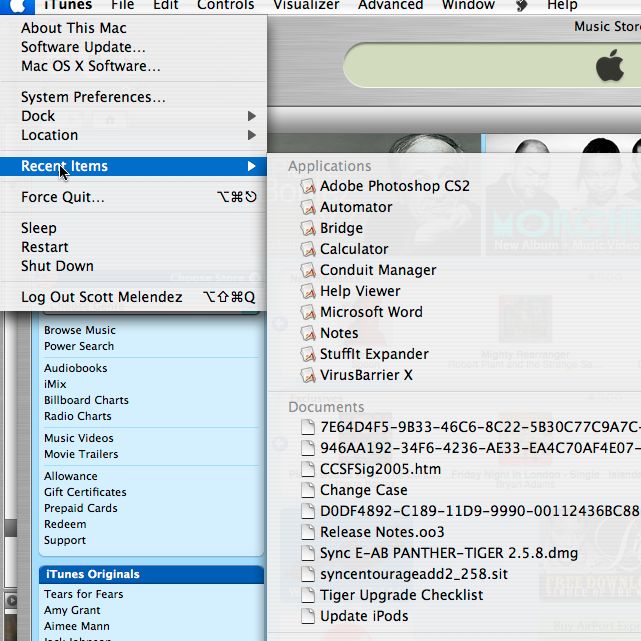Go to Audiobooks in the store
The height and width of the screenshot is (641, 641).
click(x=76, y=368)
